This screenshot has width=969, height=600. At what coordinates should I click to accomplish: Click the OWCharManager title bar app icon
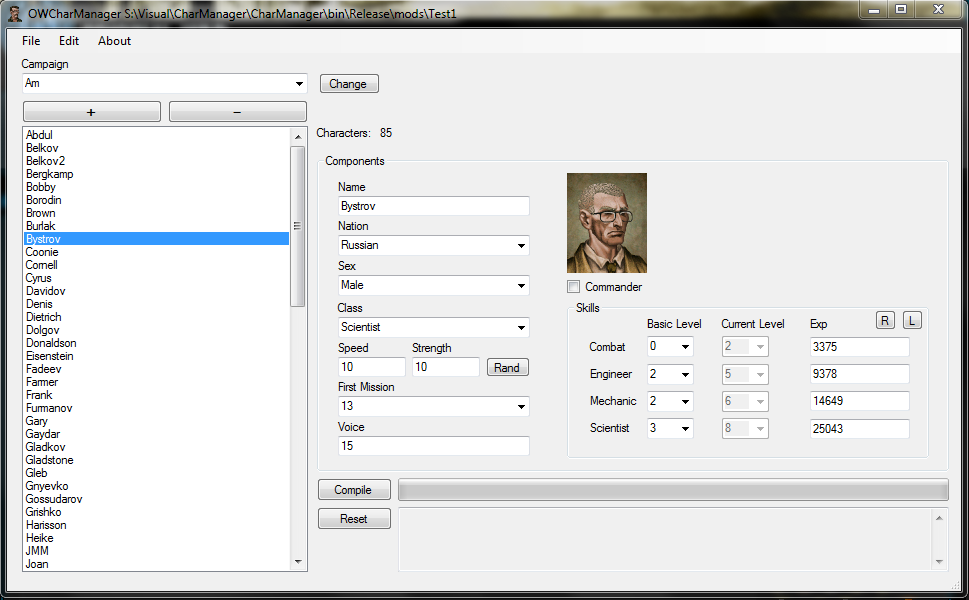15,13
